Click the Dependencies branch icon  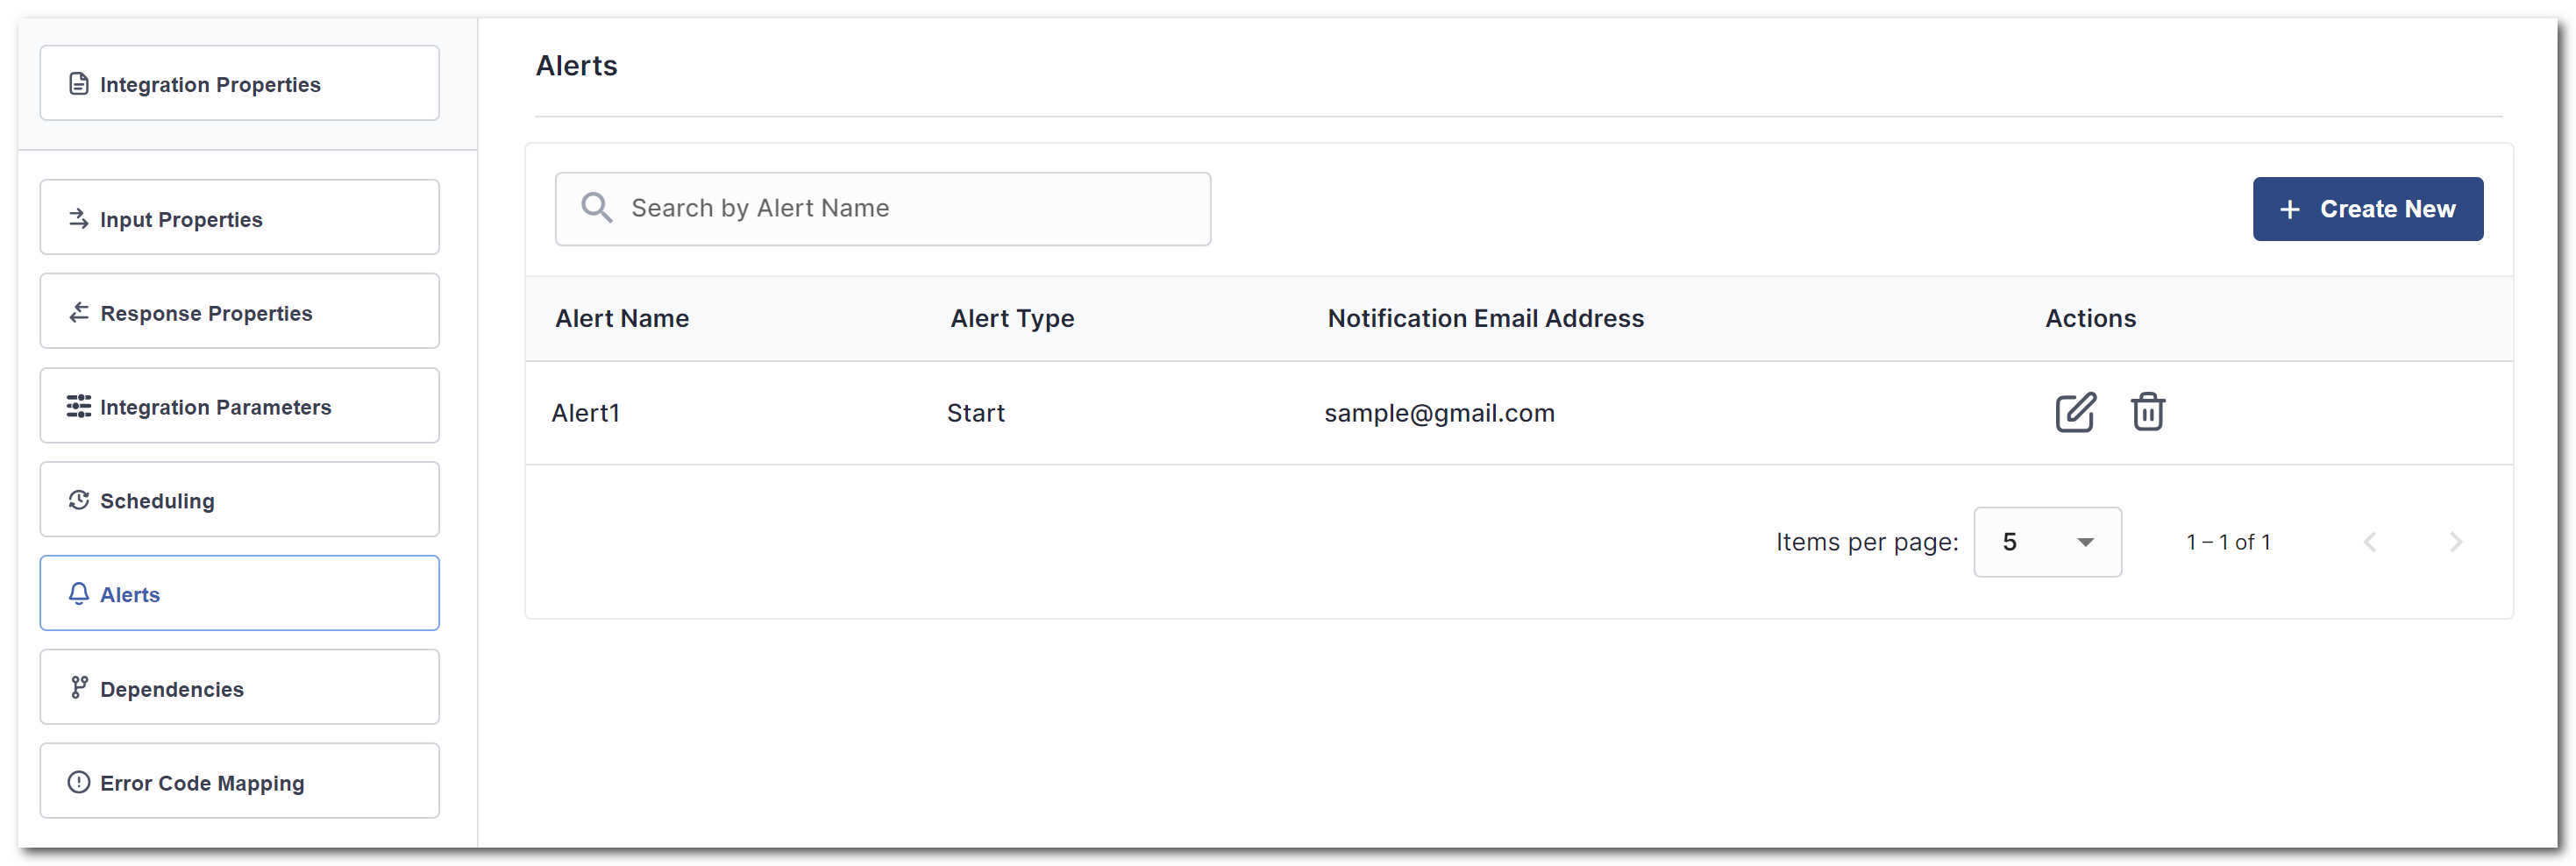(79, 688)
